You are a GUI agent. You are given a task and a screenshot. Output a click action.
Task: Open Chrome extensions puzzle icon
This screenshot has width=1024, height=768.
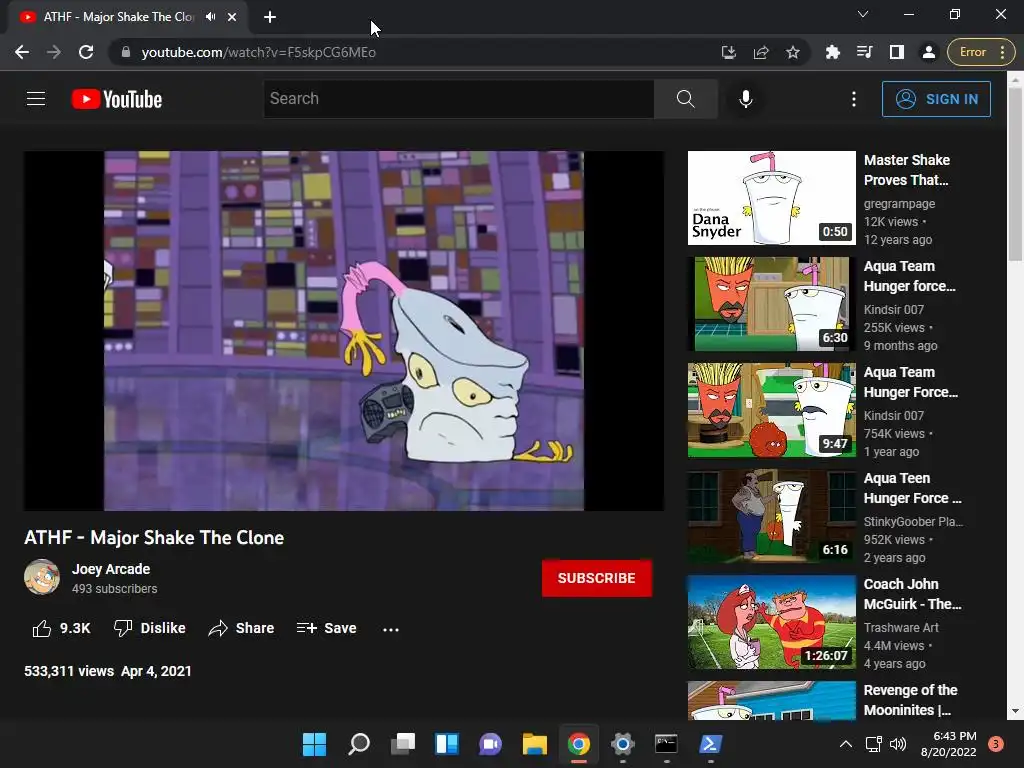click(833, 52)
